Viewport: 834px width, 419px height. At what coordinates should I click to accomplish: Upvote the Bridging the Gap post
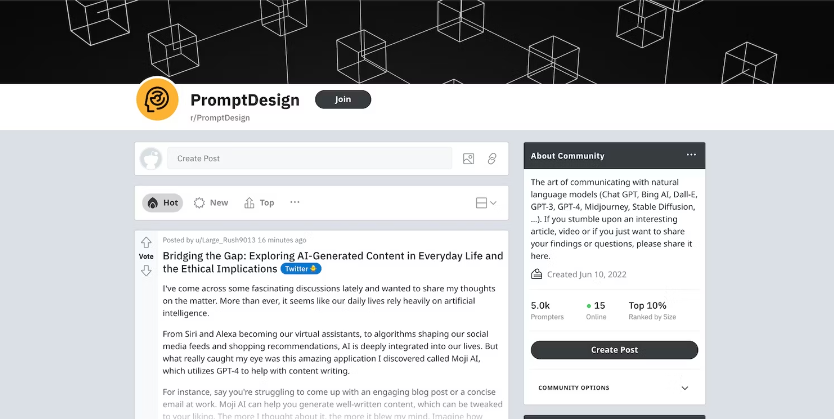(146, 242)
